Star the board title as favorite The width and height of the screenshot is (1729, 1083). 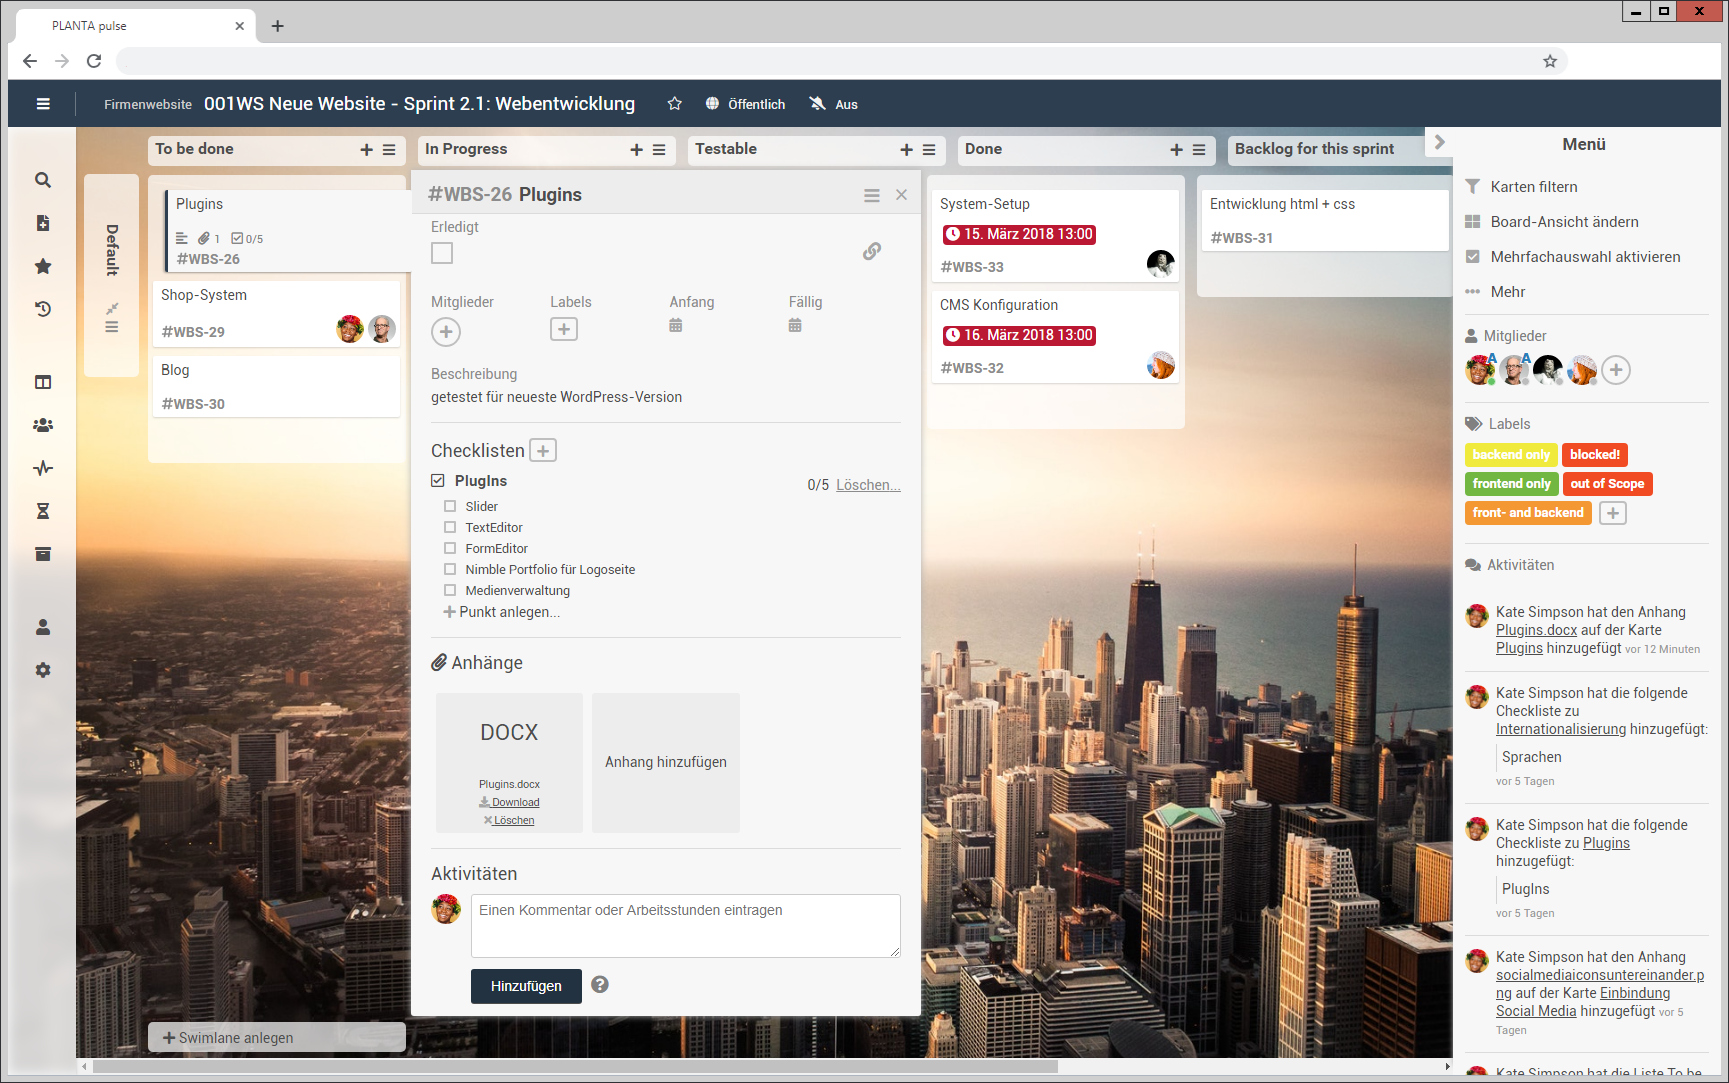tap(675, 104)
